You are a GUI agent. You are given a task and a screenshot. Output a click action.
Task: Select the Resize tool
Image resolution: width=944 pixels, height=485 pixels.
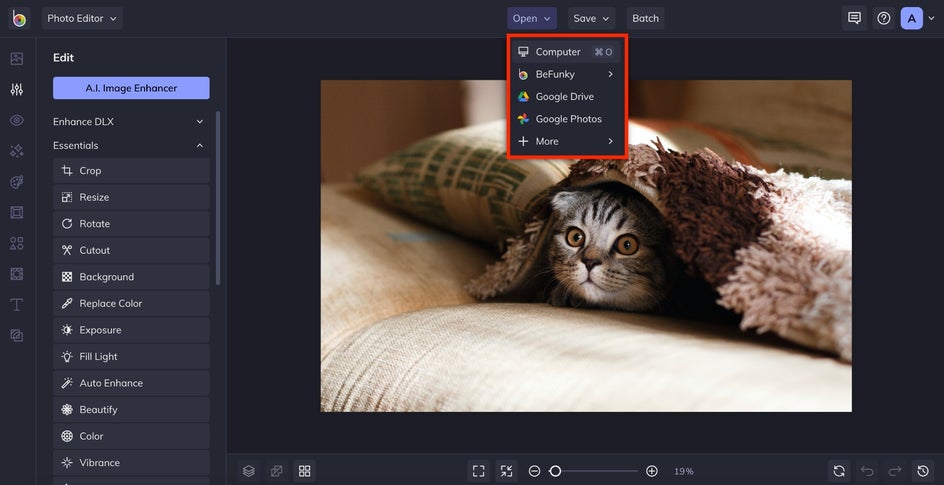coord(131,197)
